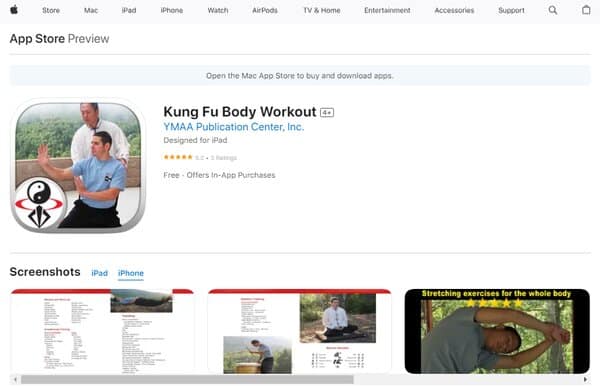Open the Mac menu
The image size is (600, 387).
[91, 11]
